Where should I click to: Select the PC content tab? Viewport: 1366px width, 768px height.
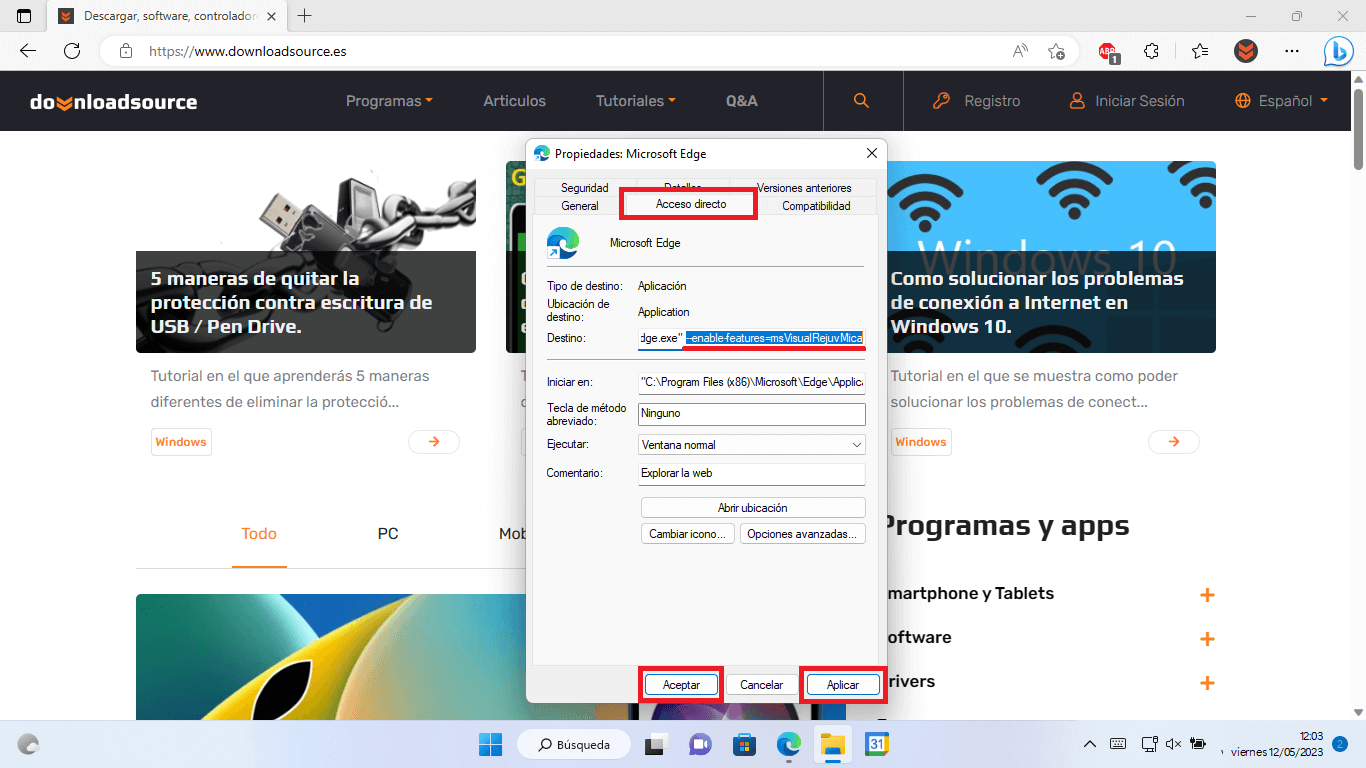click(x=388, y=534)
